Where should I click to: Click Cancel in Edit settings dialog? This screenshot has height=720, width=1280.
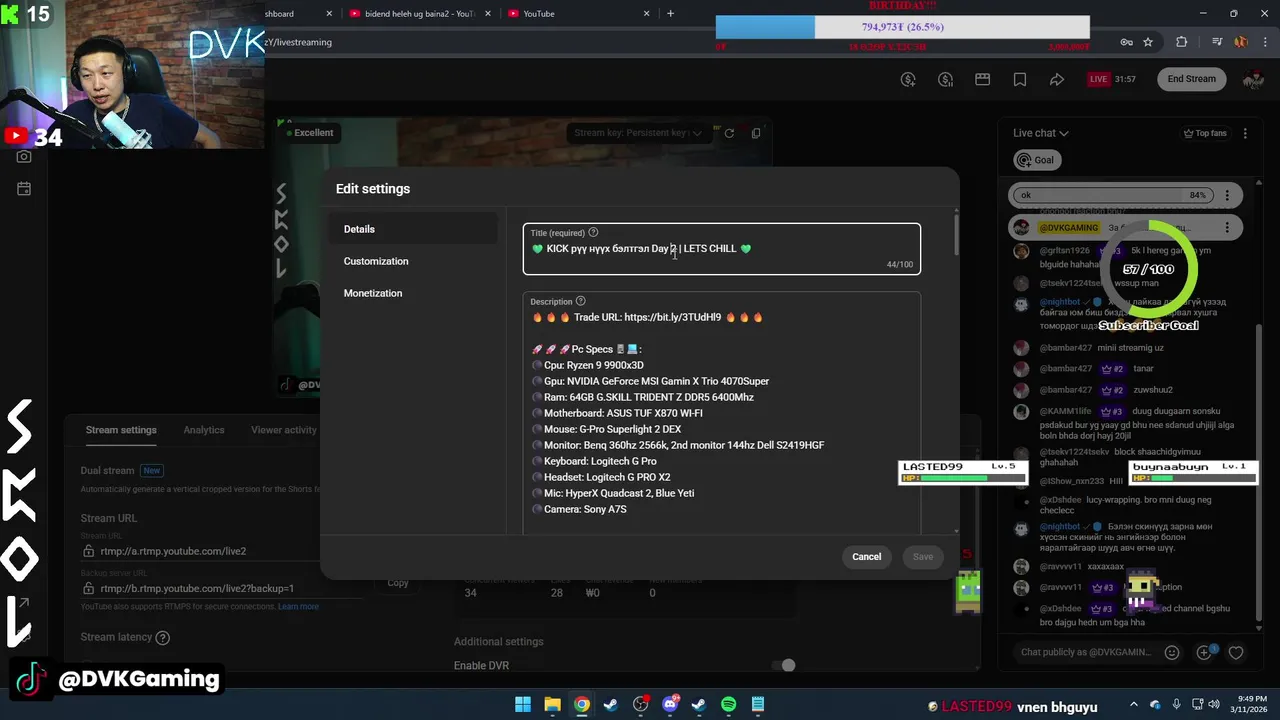coord(867,557)
